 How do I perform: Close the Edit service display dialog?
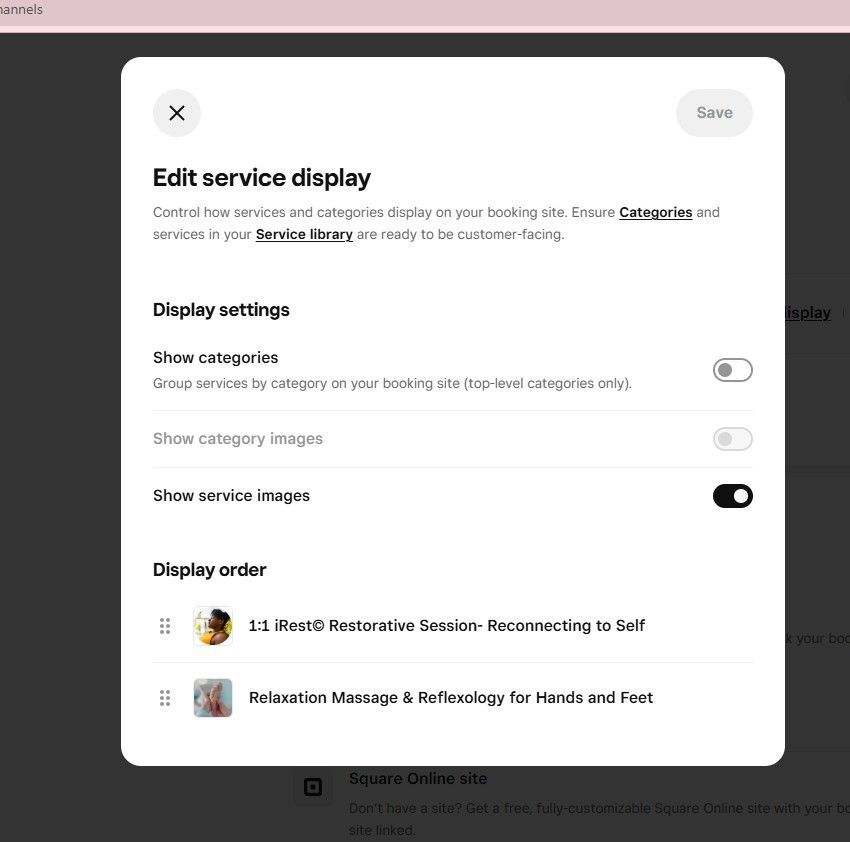(177, 113)
